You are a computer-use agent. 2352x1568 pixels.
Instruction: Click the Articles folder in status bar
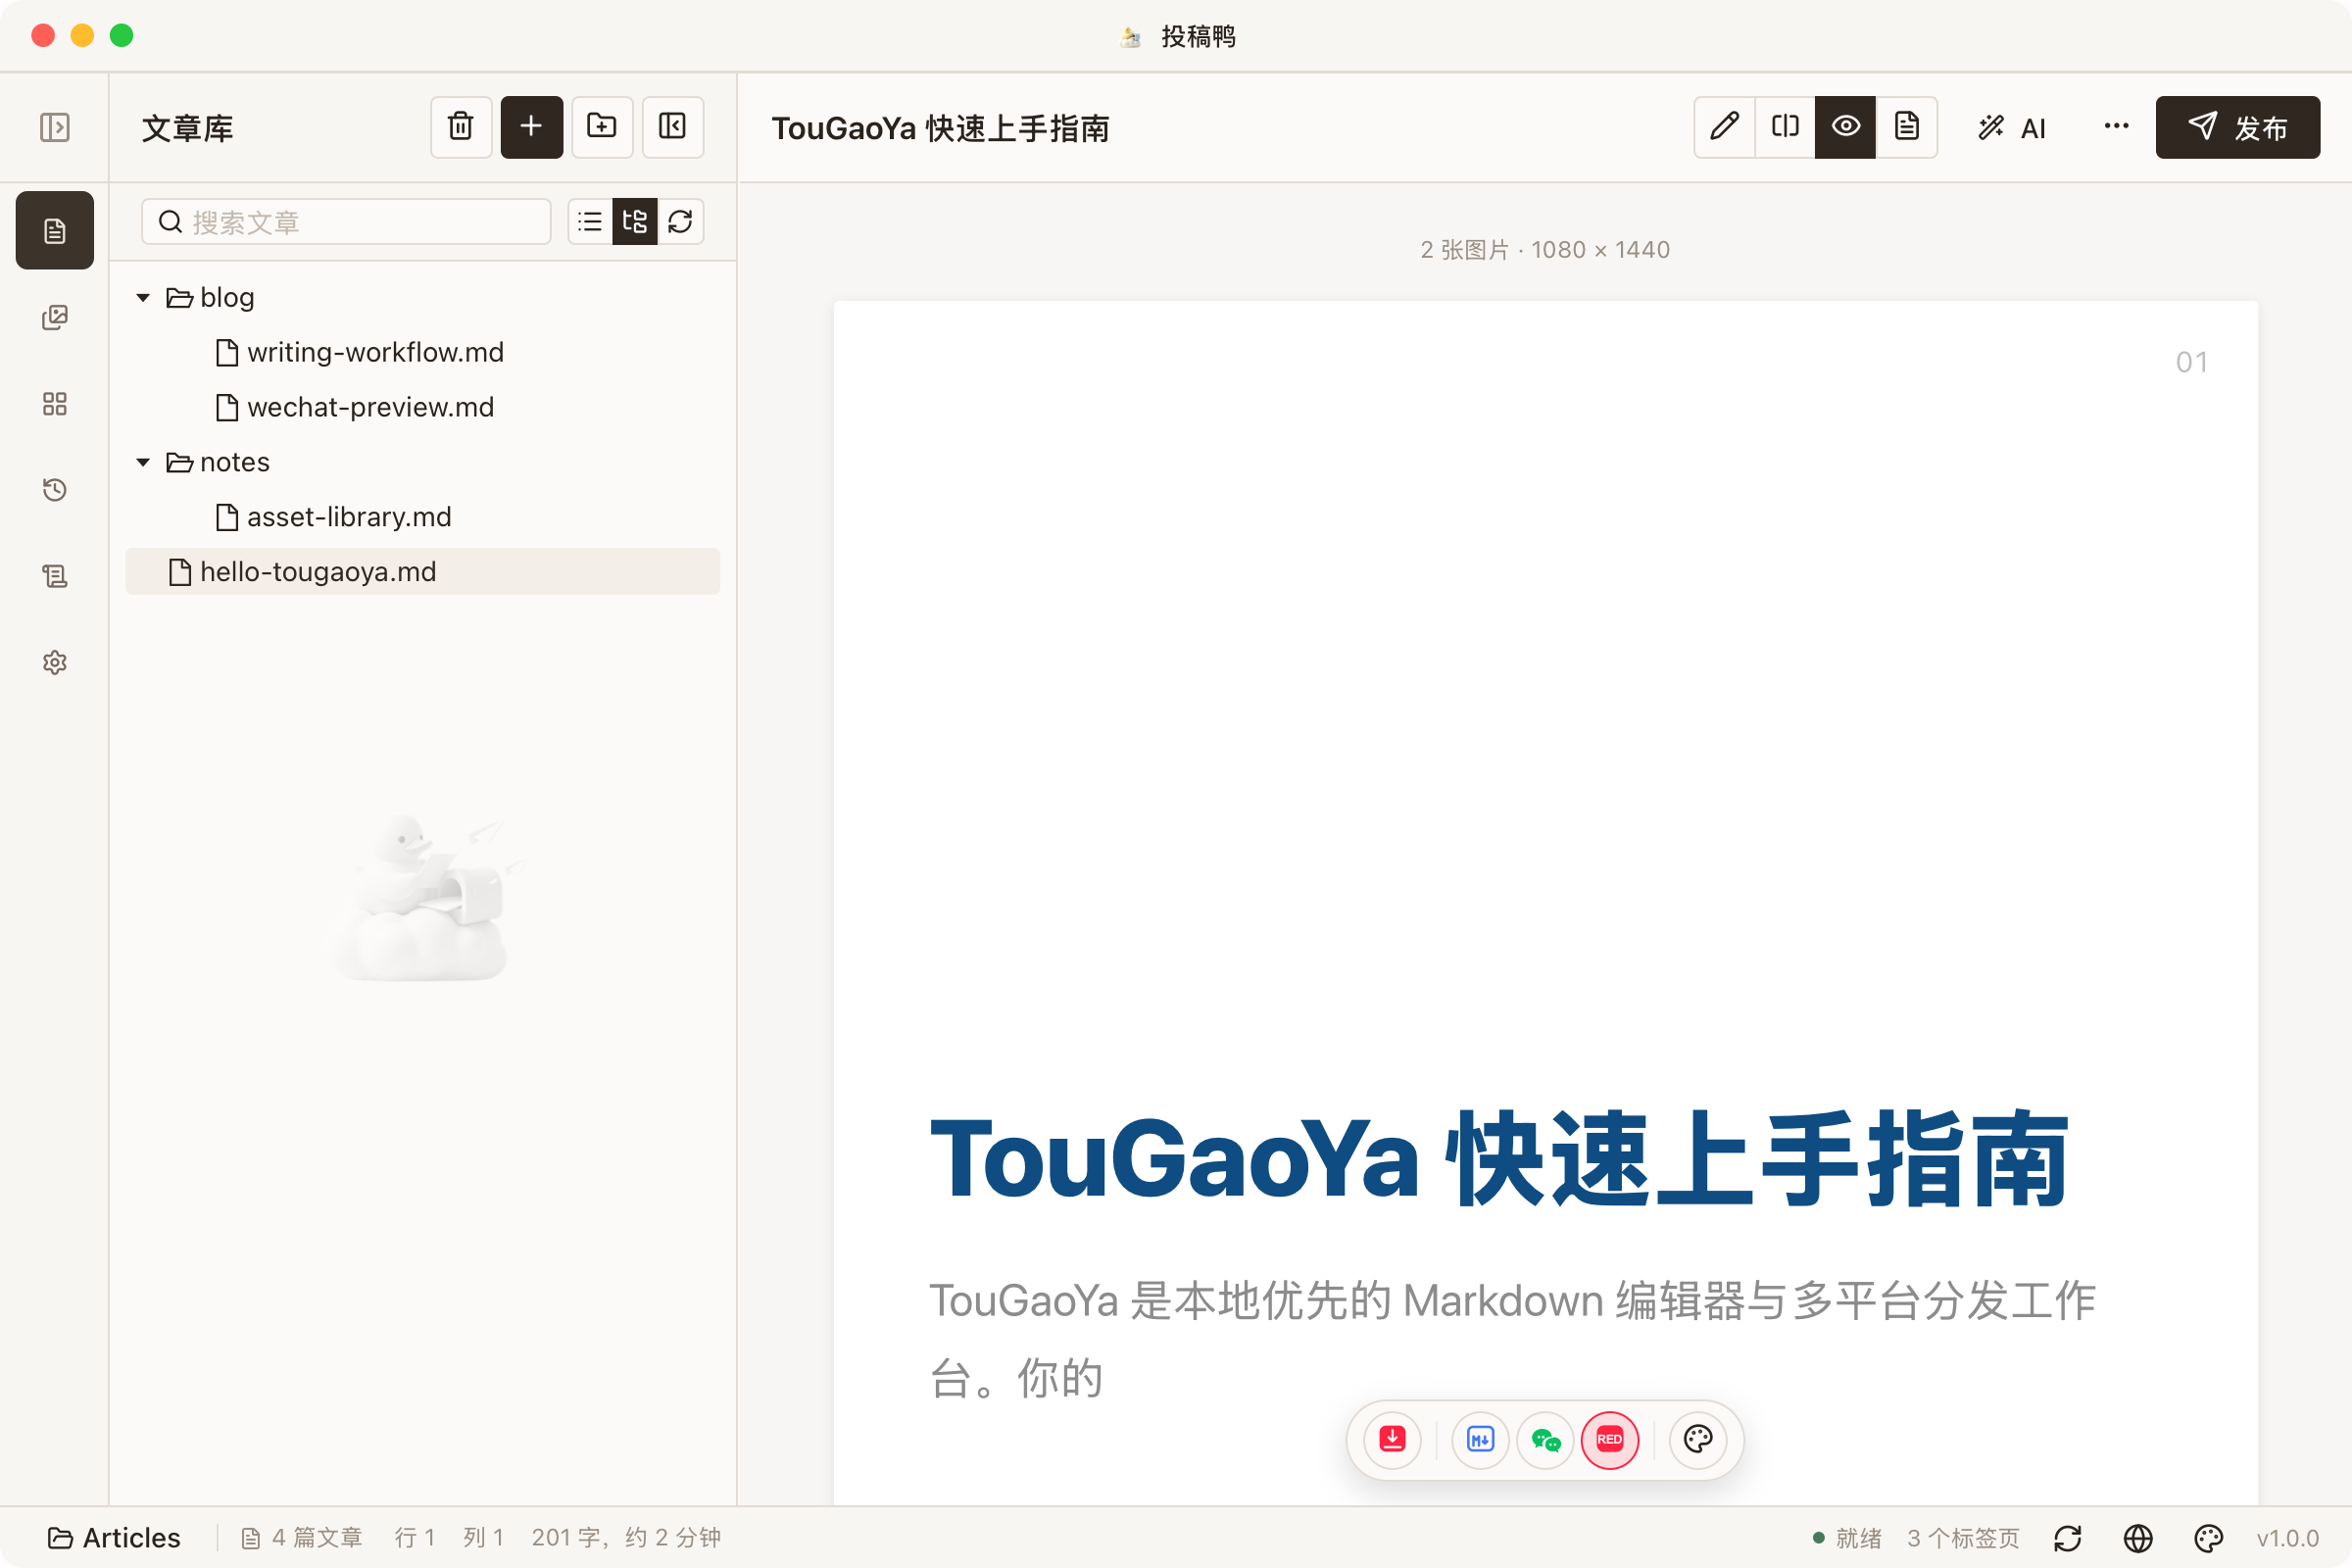(114, 1537)
